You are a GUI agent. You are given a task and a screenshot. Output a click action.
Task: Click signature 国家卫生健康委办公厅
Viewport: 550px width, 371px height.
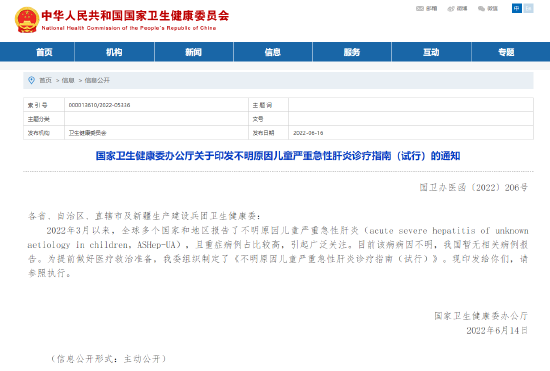[481, 316]
